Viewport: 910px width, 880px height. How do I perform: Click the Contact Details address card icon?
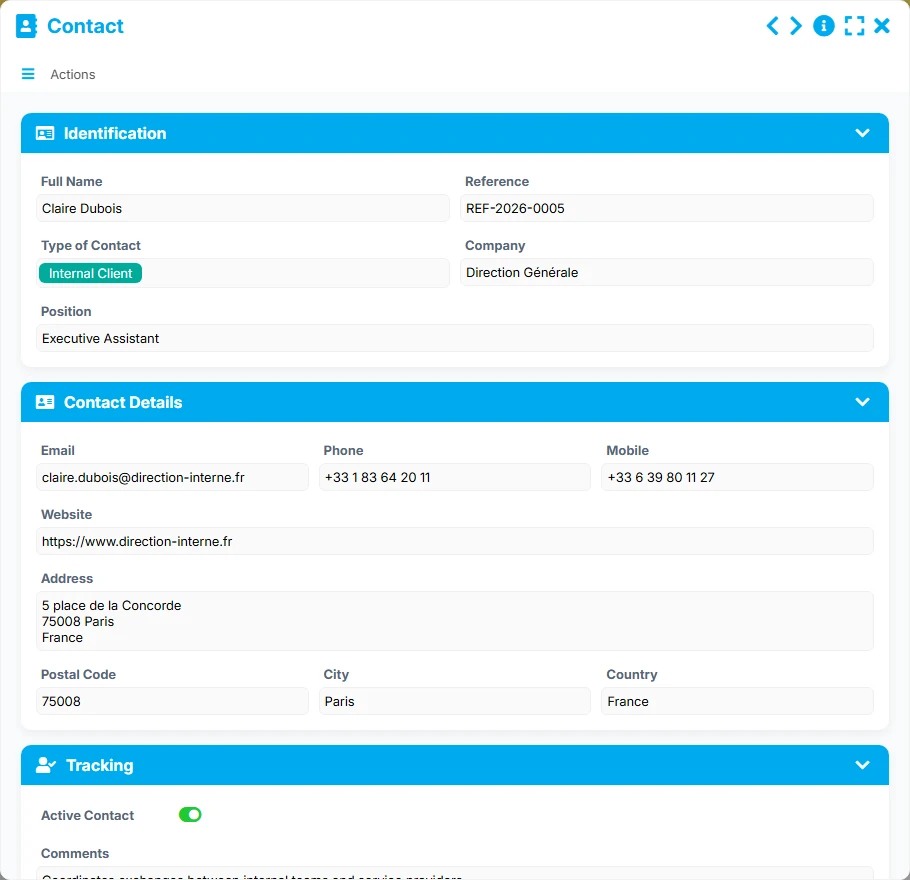tap(45, 402)
